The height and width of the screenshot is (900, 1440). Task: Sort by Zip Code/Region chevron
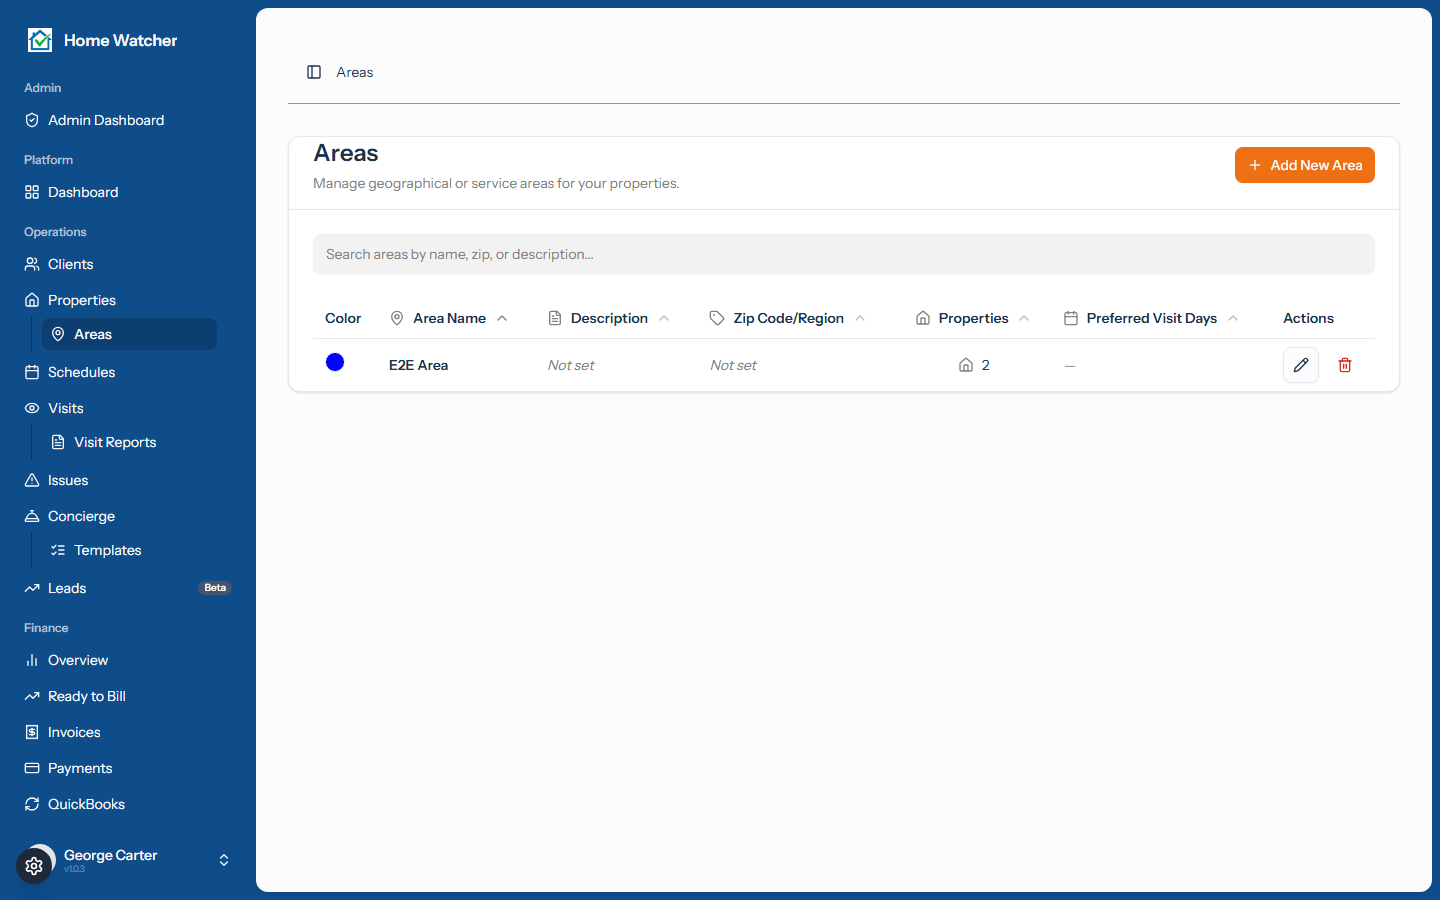(x=860, y=318)
